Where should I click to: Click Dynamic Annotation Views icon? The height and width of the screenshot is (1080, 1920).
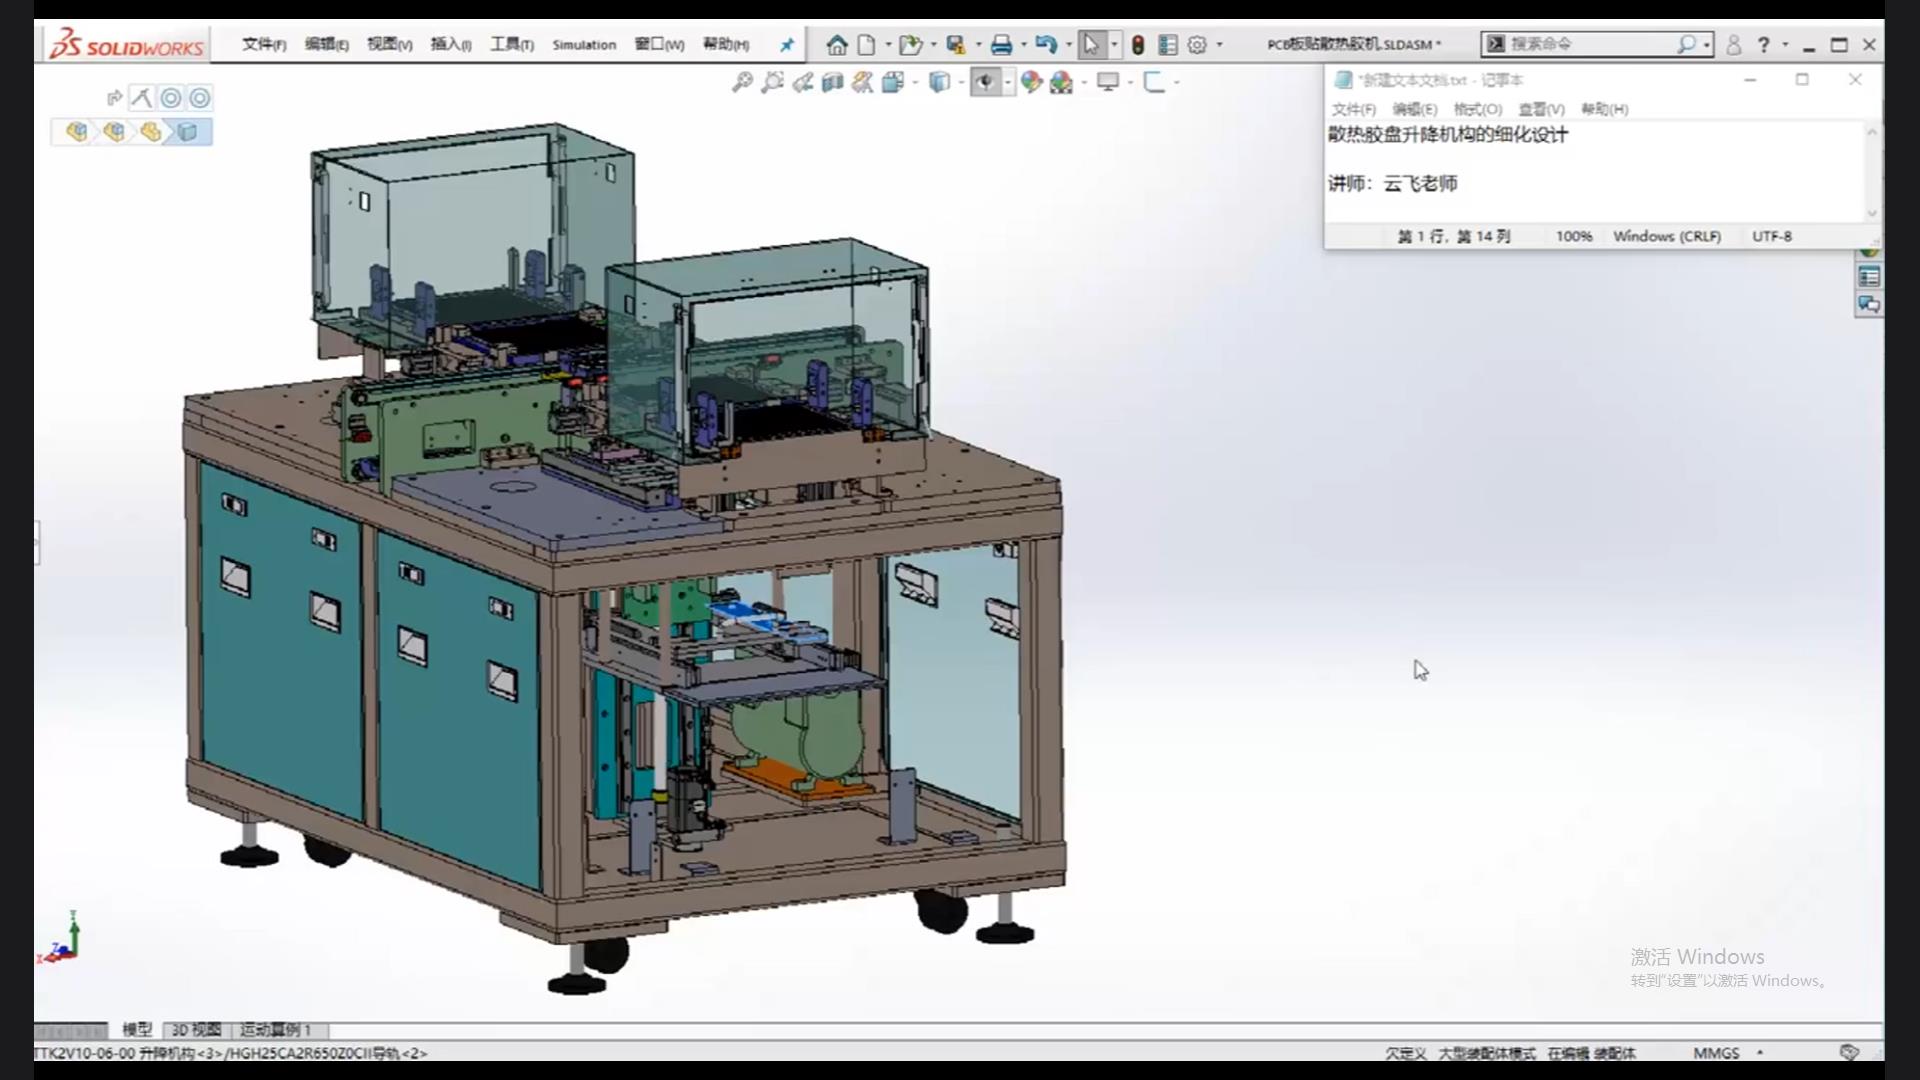862,82
